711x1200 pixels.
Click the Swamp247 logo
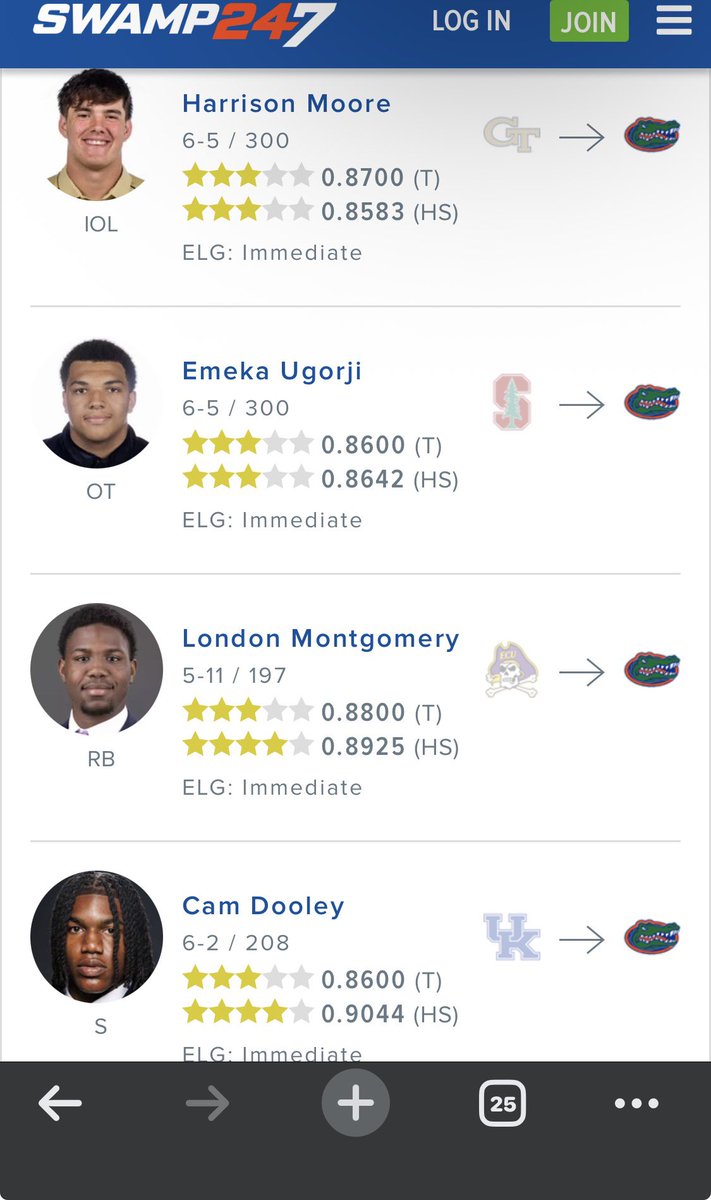click(184, 22)
